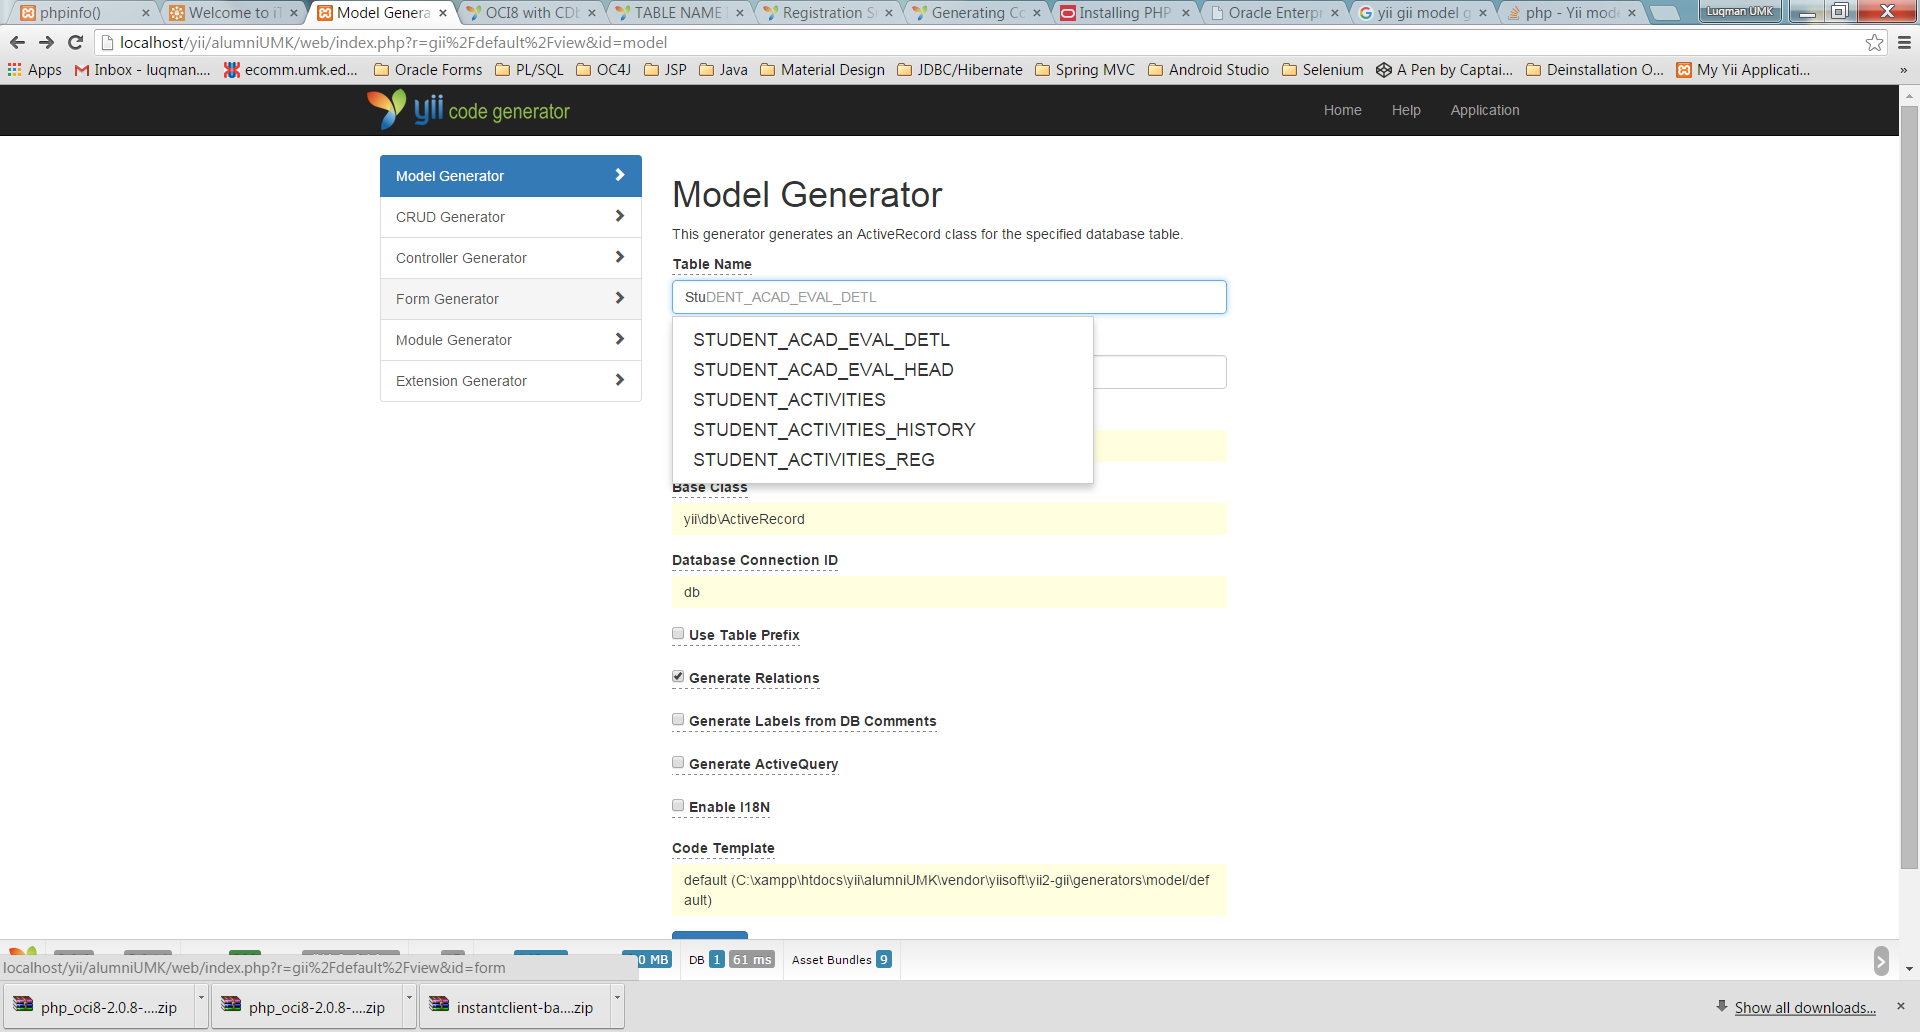1920x1032 pixels.
Task: Enable the Generate ActiveQuery option
Action: tap(678, 761)
